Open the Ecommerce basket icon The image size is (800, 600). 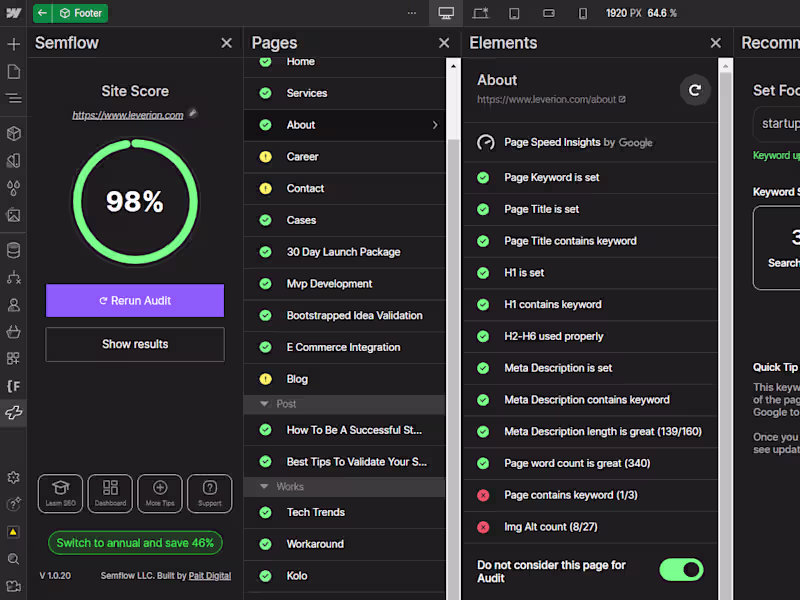click(14, 332)
